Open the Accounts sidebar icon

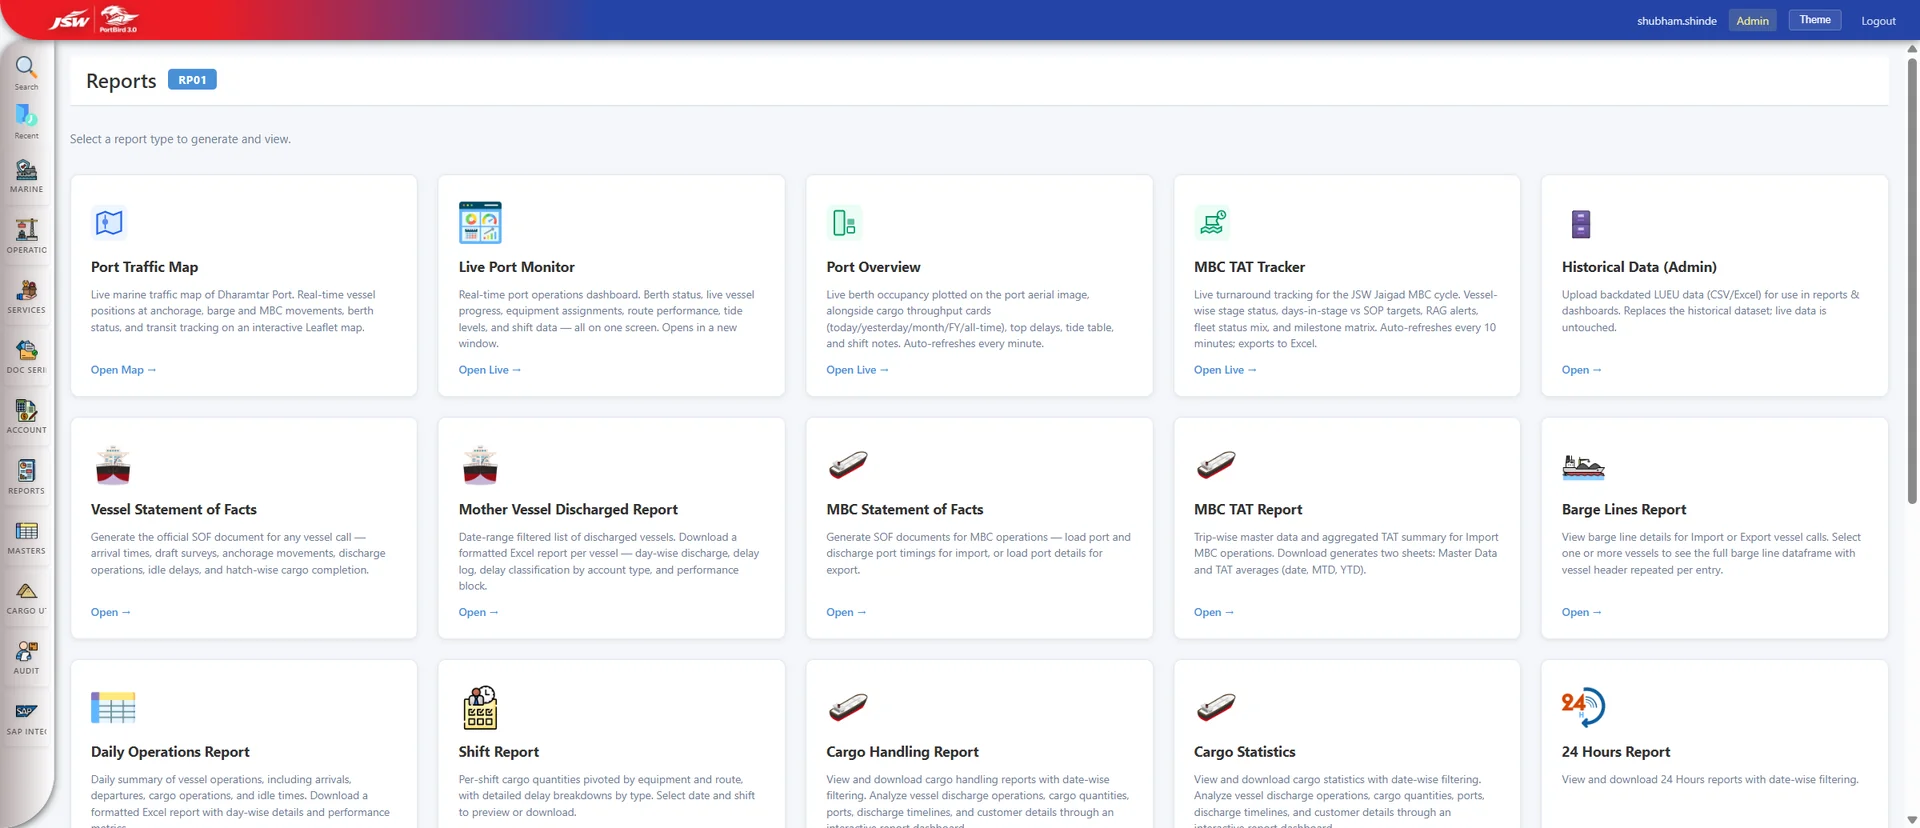pyautogui.click(x=27, y=410)
